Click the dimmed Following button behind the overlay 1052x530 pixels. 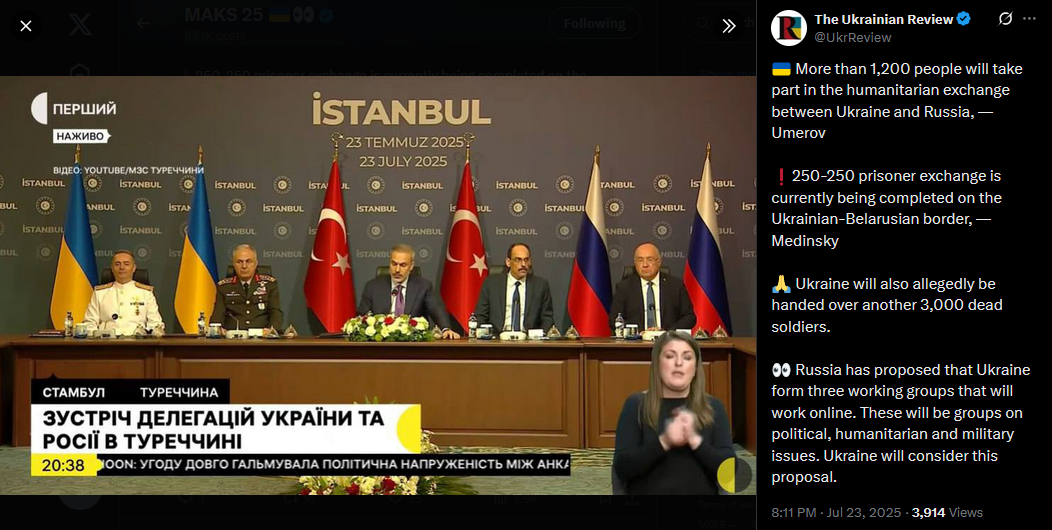tap(594, 23)
